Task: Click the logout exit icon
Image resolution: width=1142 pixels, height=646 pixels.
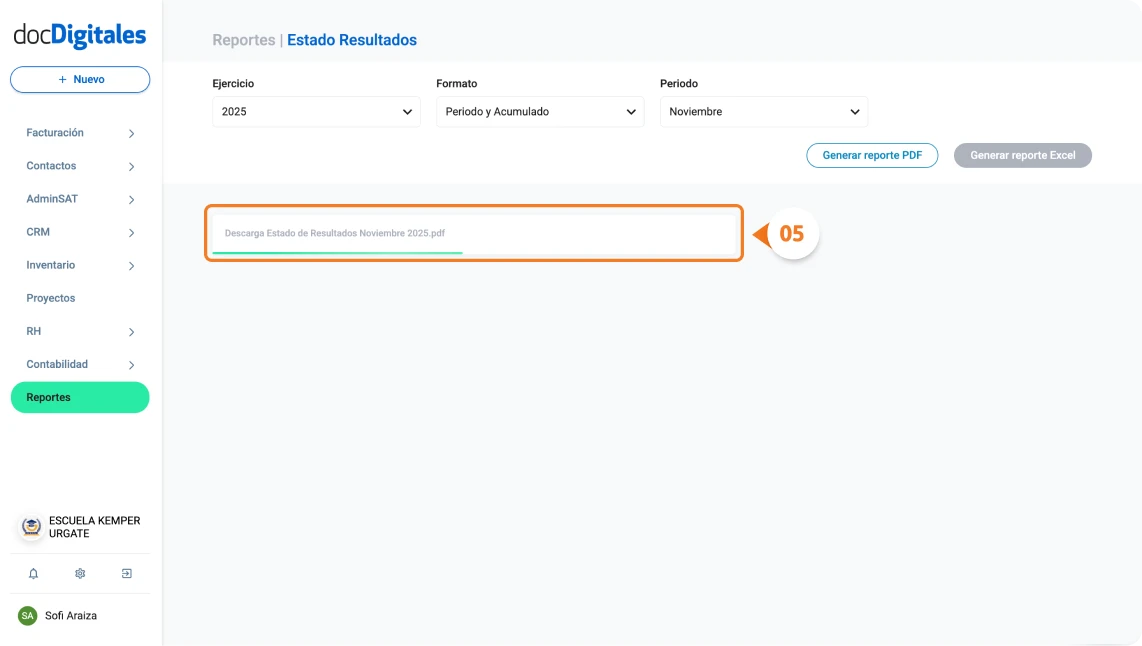Action: pos(127,574)
